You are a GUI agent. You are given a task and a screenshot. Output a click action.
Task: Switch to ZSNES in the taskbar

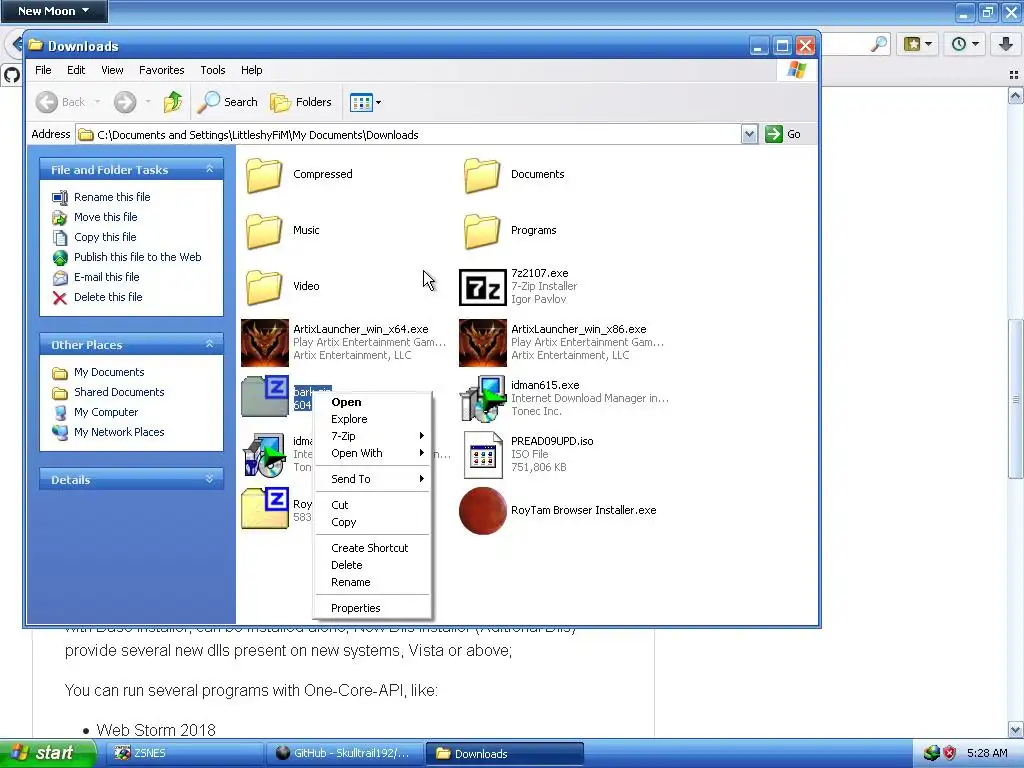183,753
